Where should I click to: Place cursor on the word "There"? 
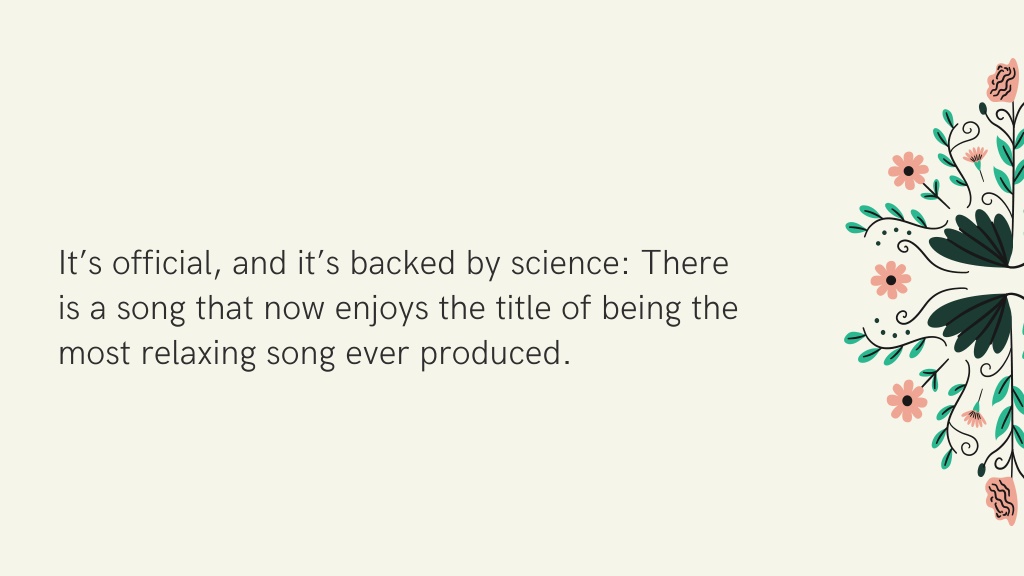(685, 263)
